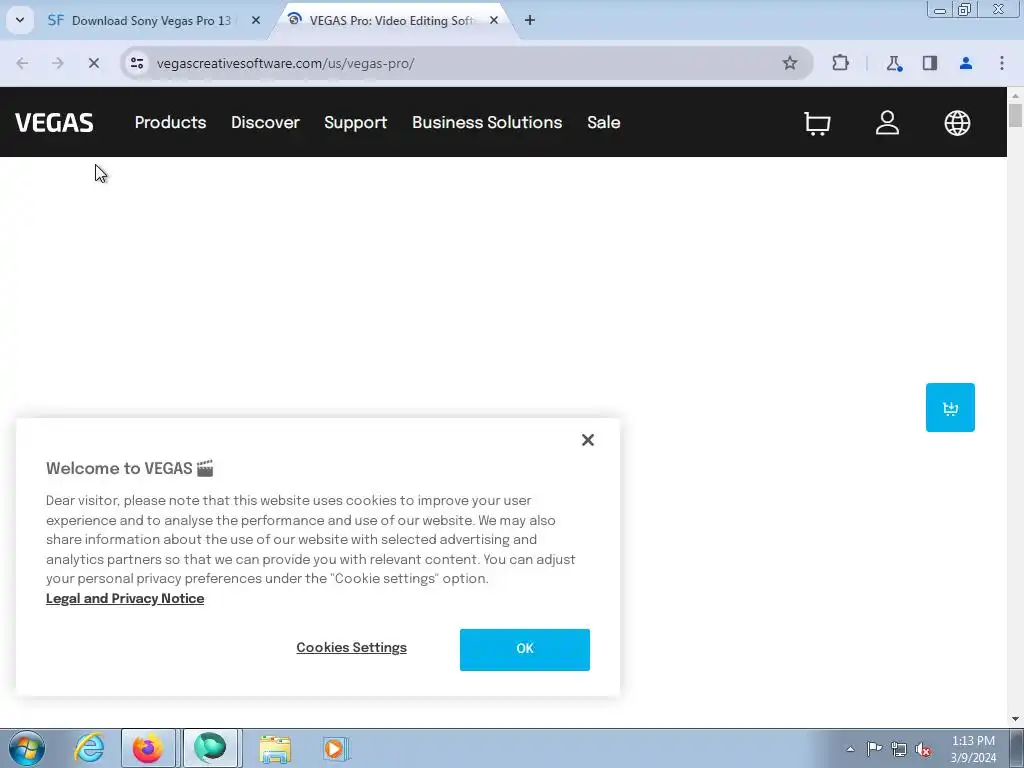Viewport: 1024px width, 768px height.
Task: Bookmark this page with the star icon
Action: (x=790, y=63)
